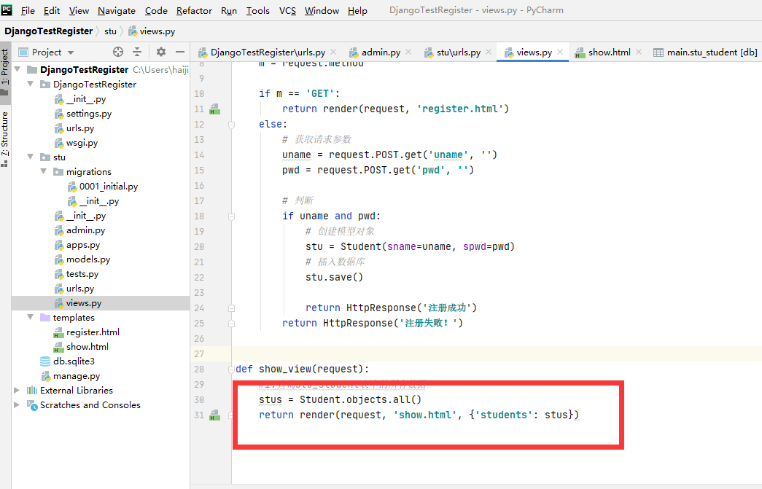762x489 pixels.
Task: Select stu admin.py in project tree
Action: [x=86, y=230]
